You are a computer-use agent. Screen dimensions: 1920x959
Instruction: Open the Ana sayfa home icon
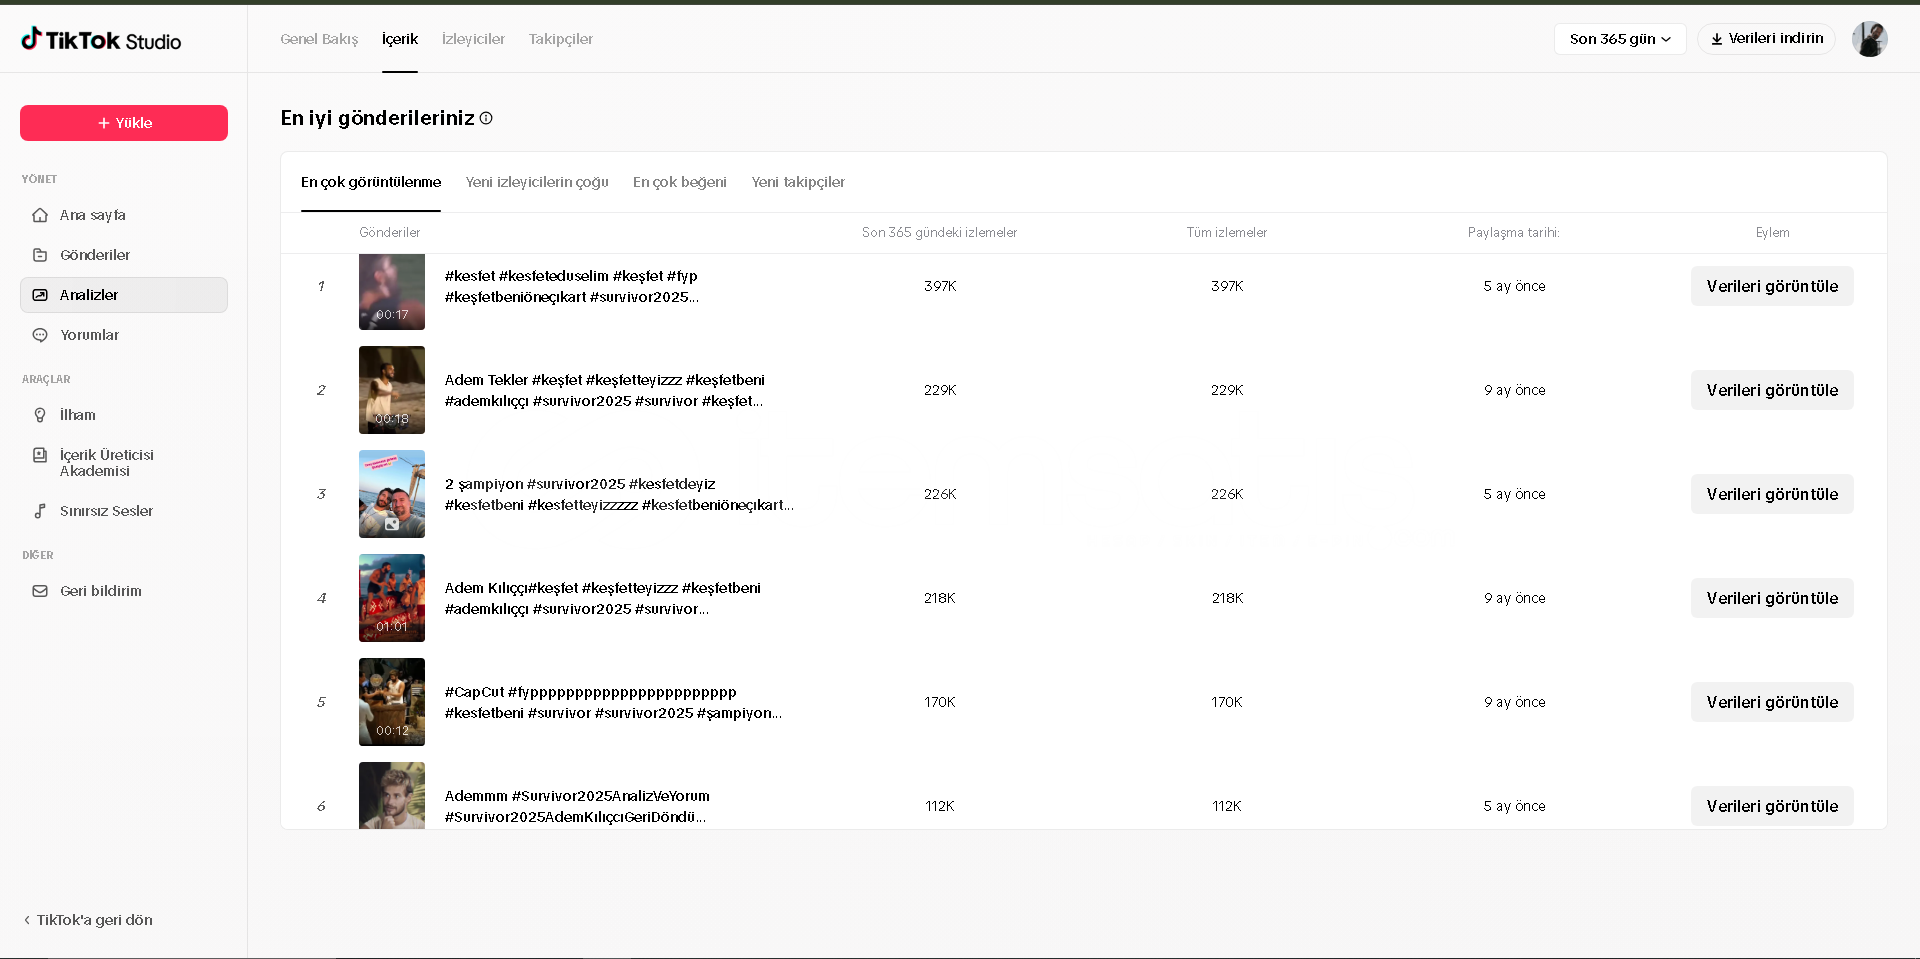point(40,215)
